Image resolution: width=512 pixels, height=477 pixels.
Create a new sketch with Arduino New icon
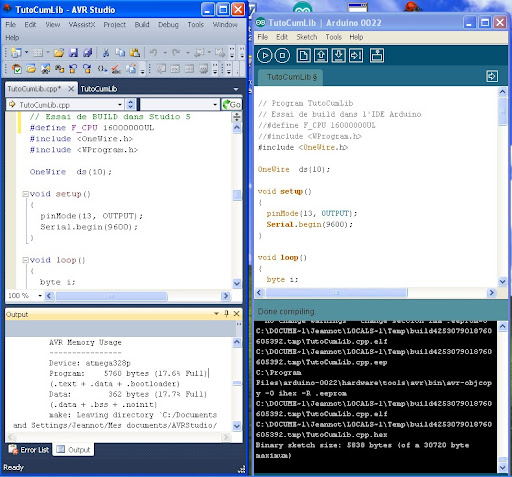303,56
